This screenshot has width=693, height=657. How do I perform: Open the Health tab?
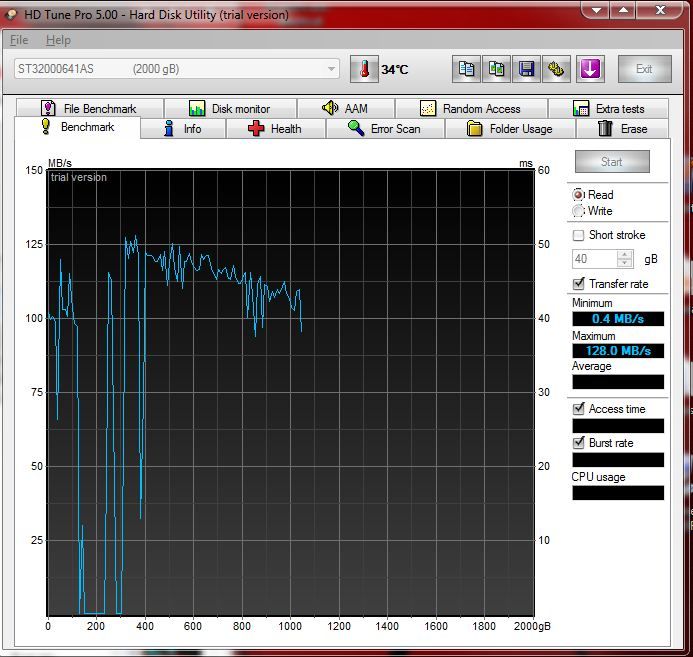tap(276, 129)
